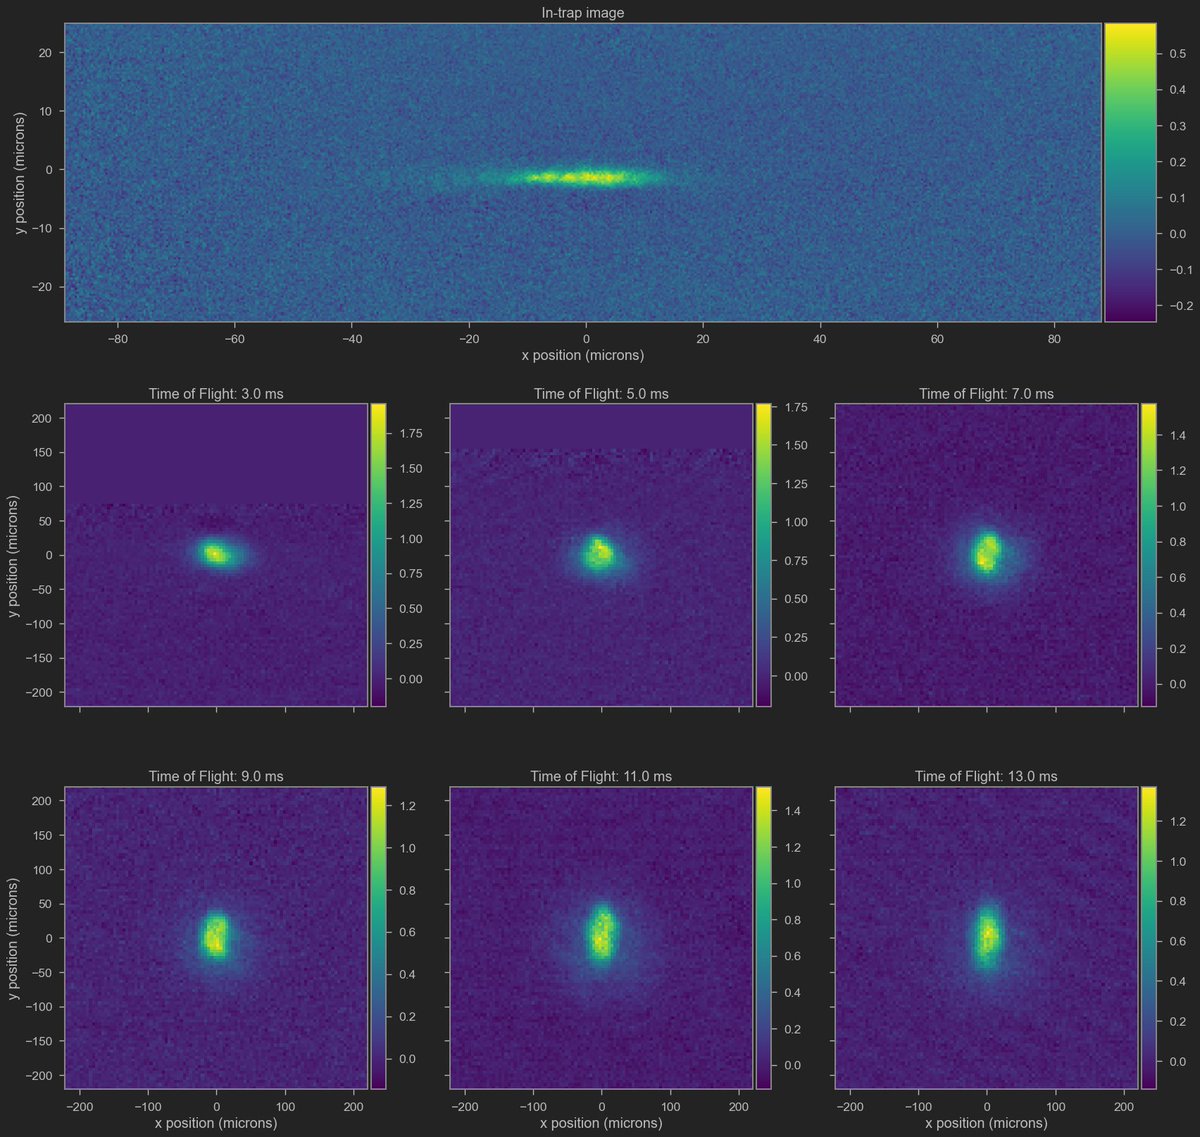Click the colorbar of the 7.0 ms plot
Image resolution: width=1200 pixels, height=1137 pixels.
[1148, 555]
